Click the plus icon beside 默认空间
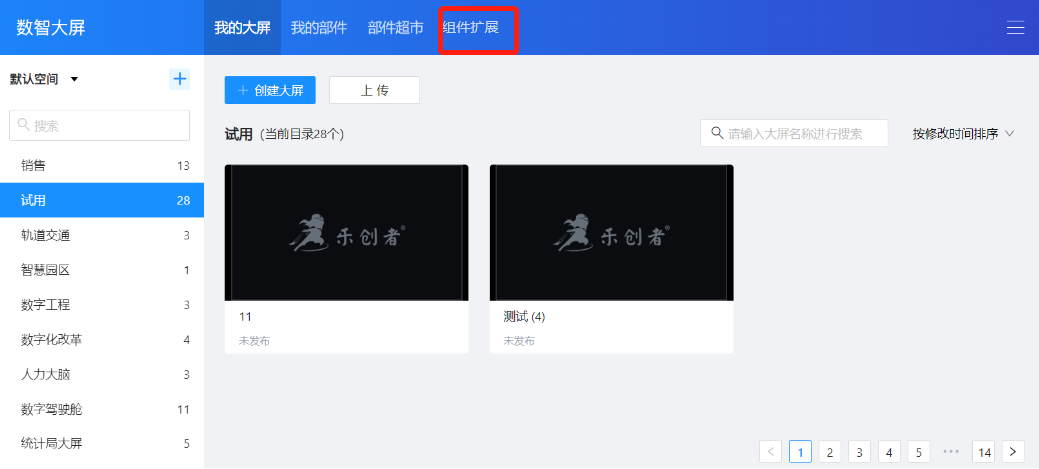This screenshot has height=469, width=1039. 180,79
